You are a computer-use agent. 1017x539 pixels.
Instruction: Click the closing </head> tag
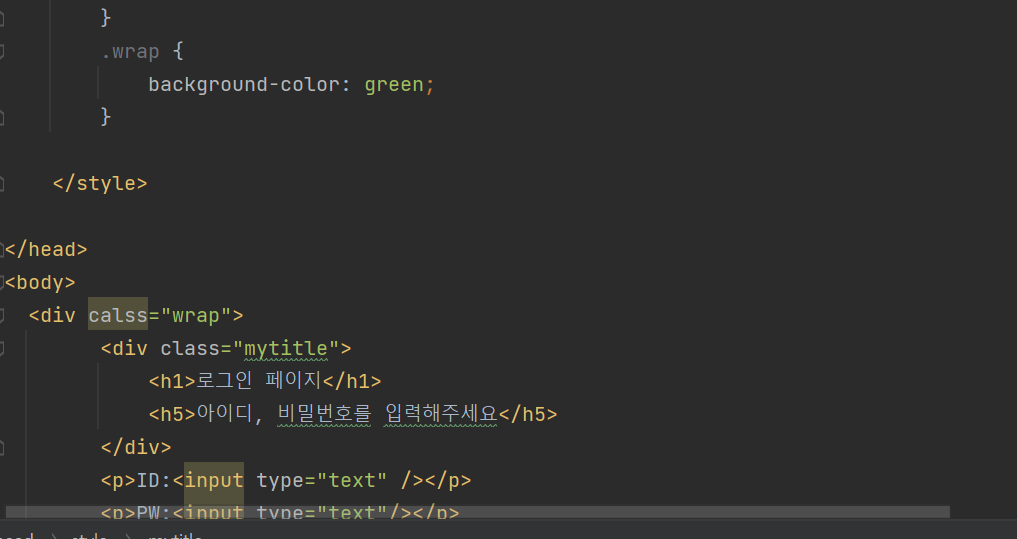coord(46,249)
